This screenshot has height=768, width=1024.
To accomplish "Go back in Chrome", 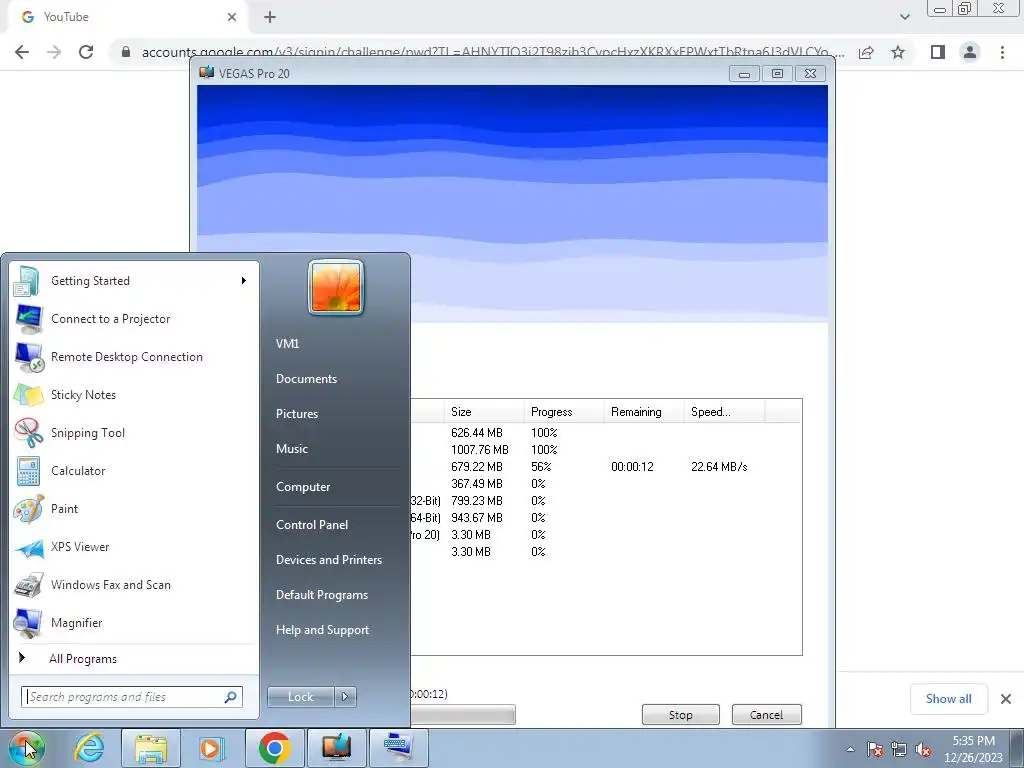I will point(22,52).
